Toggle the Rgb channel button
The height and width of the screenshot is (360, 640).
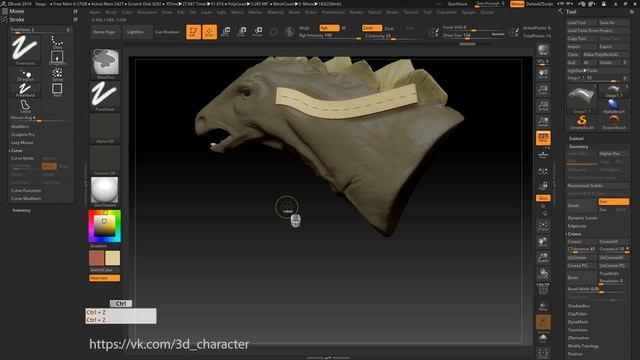pos(329,28)
